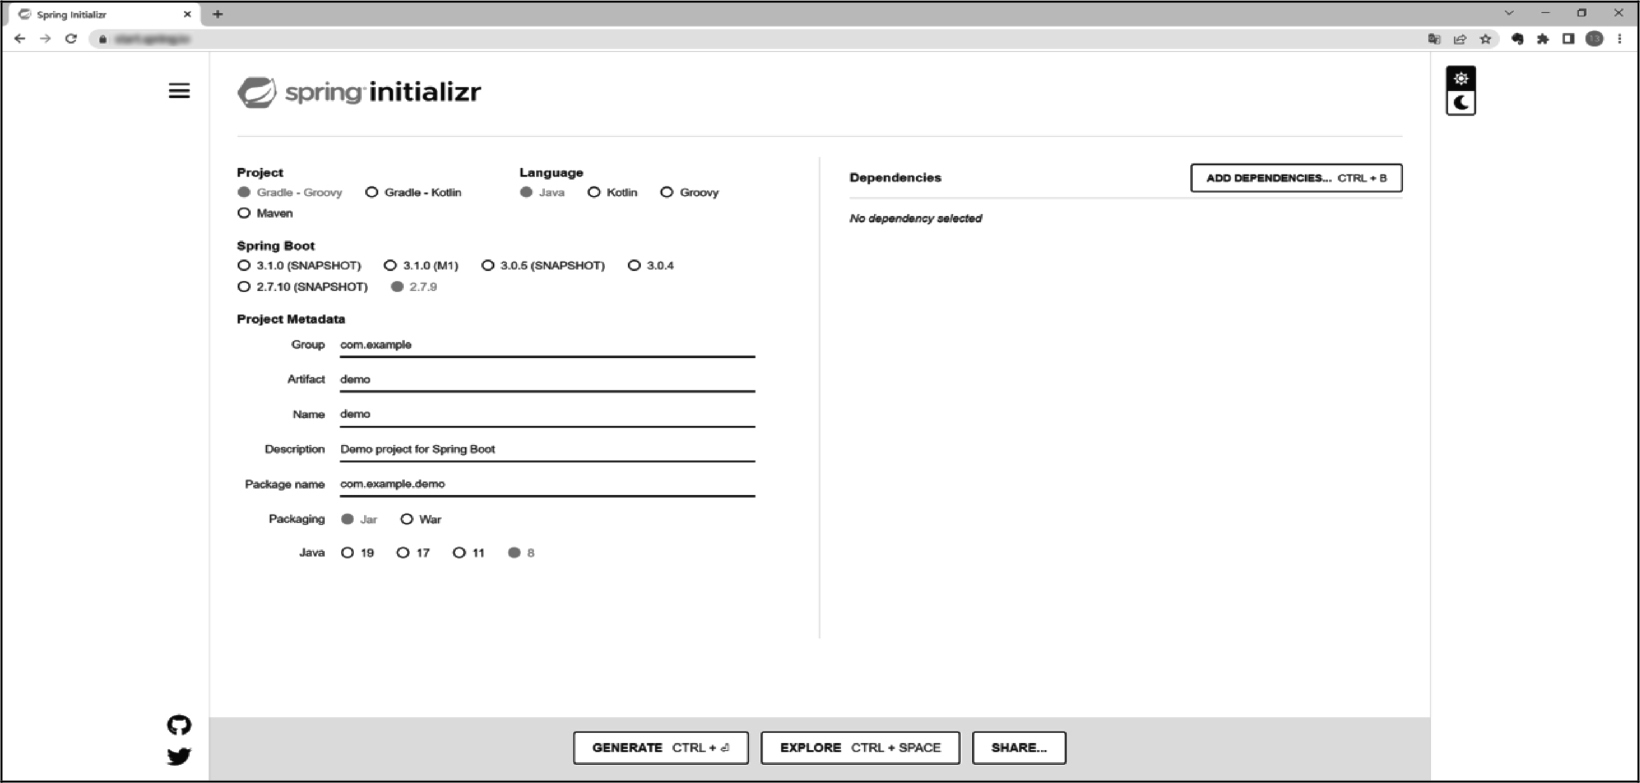The height and width of the screenshot is (783, 1640).
Task: Select Java version 19
Action: coord(358,553)
